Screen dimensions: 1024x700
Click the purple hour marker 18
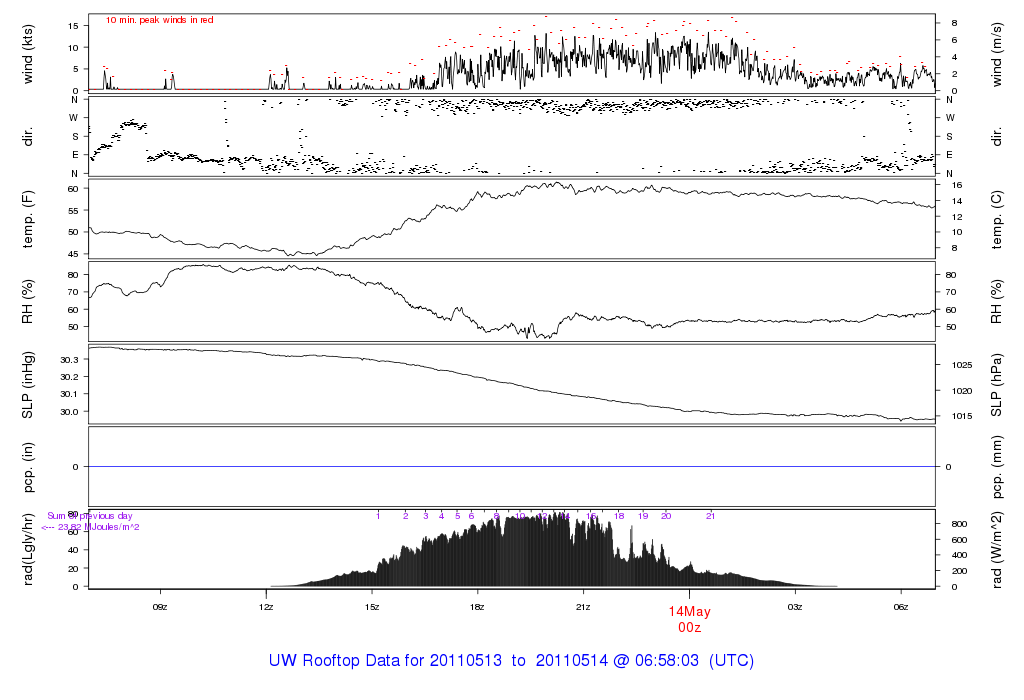[x=619, y=516]
